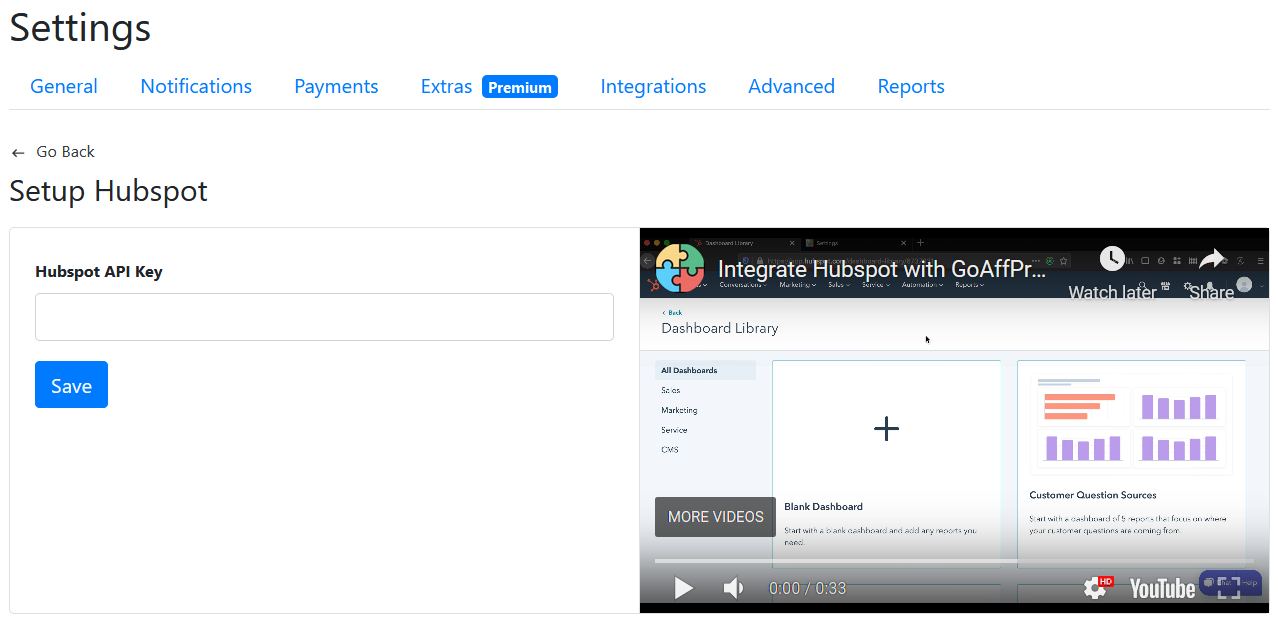This screenshot has width=1278, height=621.
Task: Click the Setup Hubspot heading
Action: click(108, 191)
